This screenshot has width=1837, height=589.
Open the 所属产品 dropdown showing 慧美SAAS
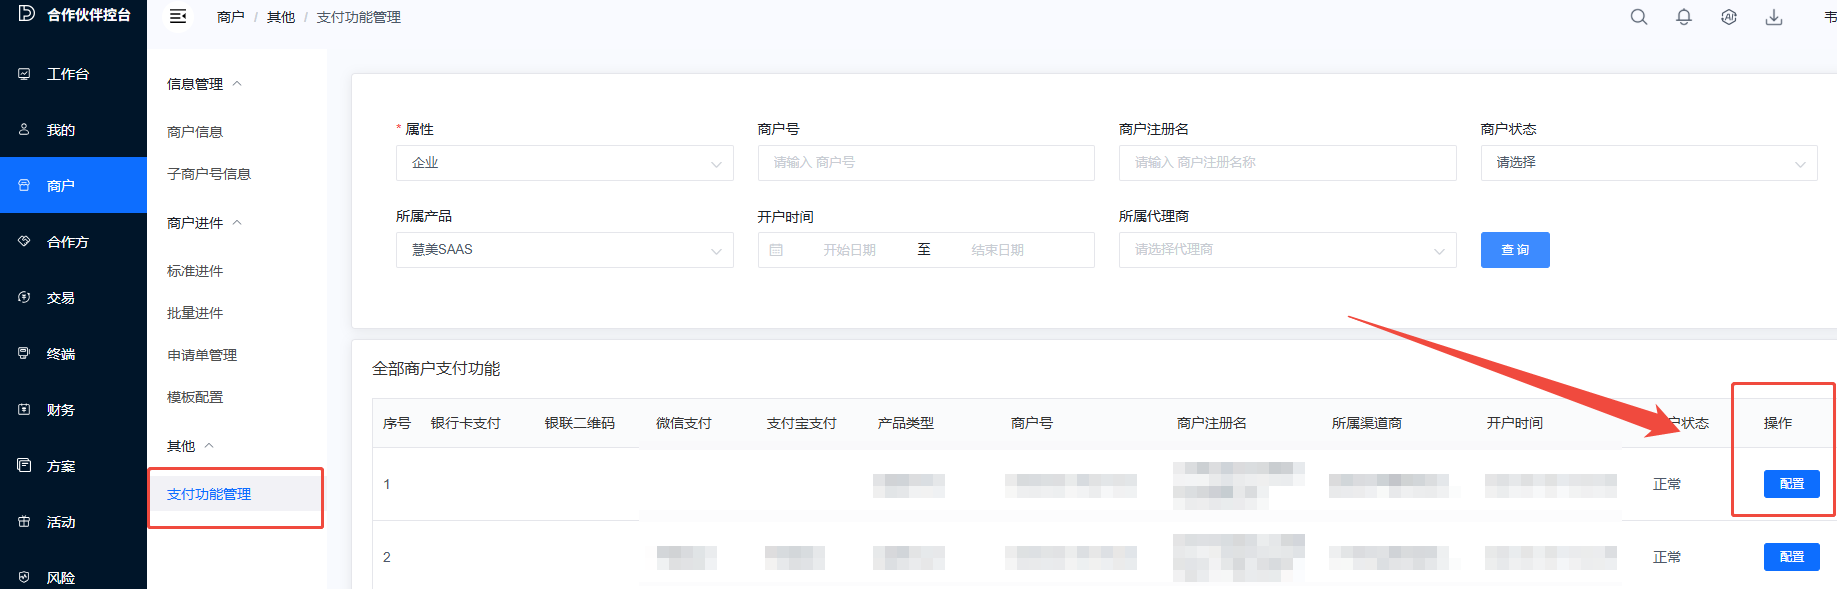(564, 250)
